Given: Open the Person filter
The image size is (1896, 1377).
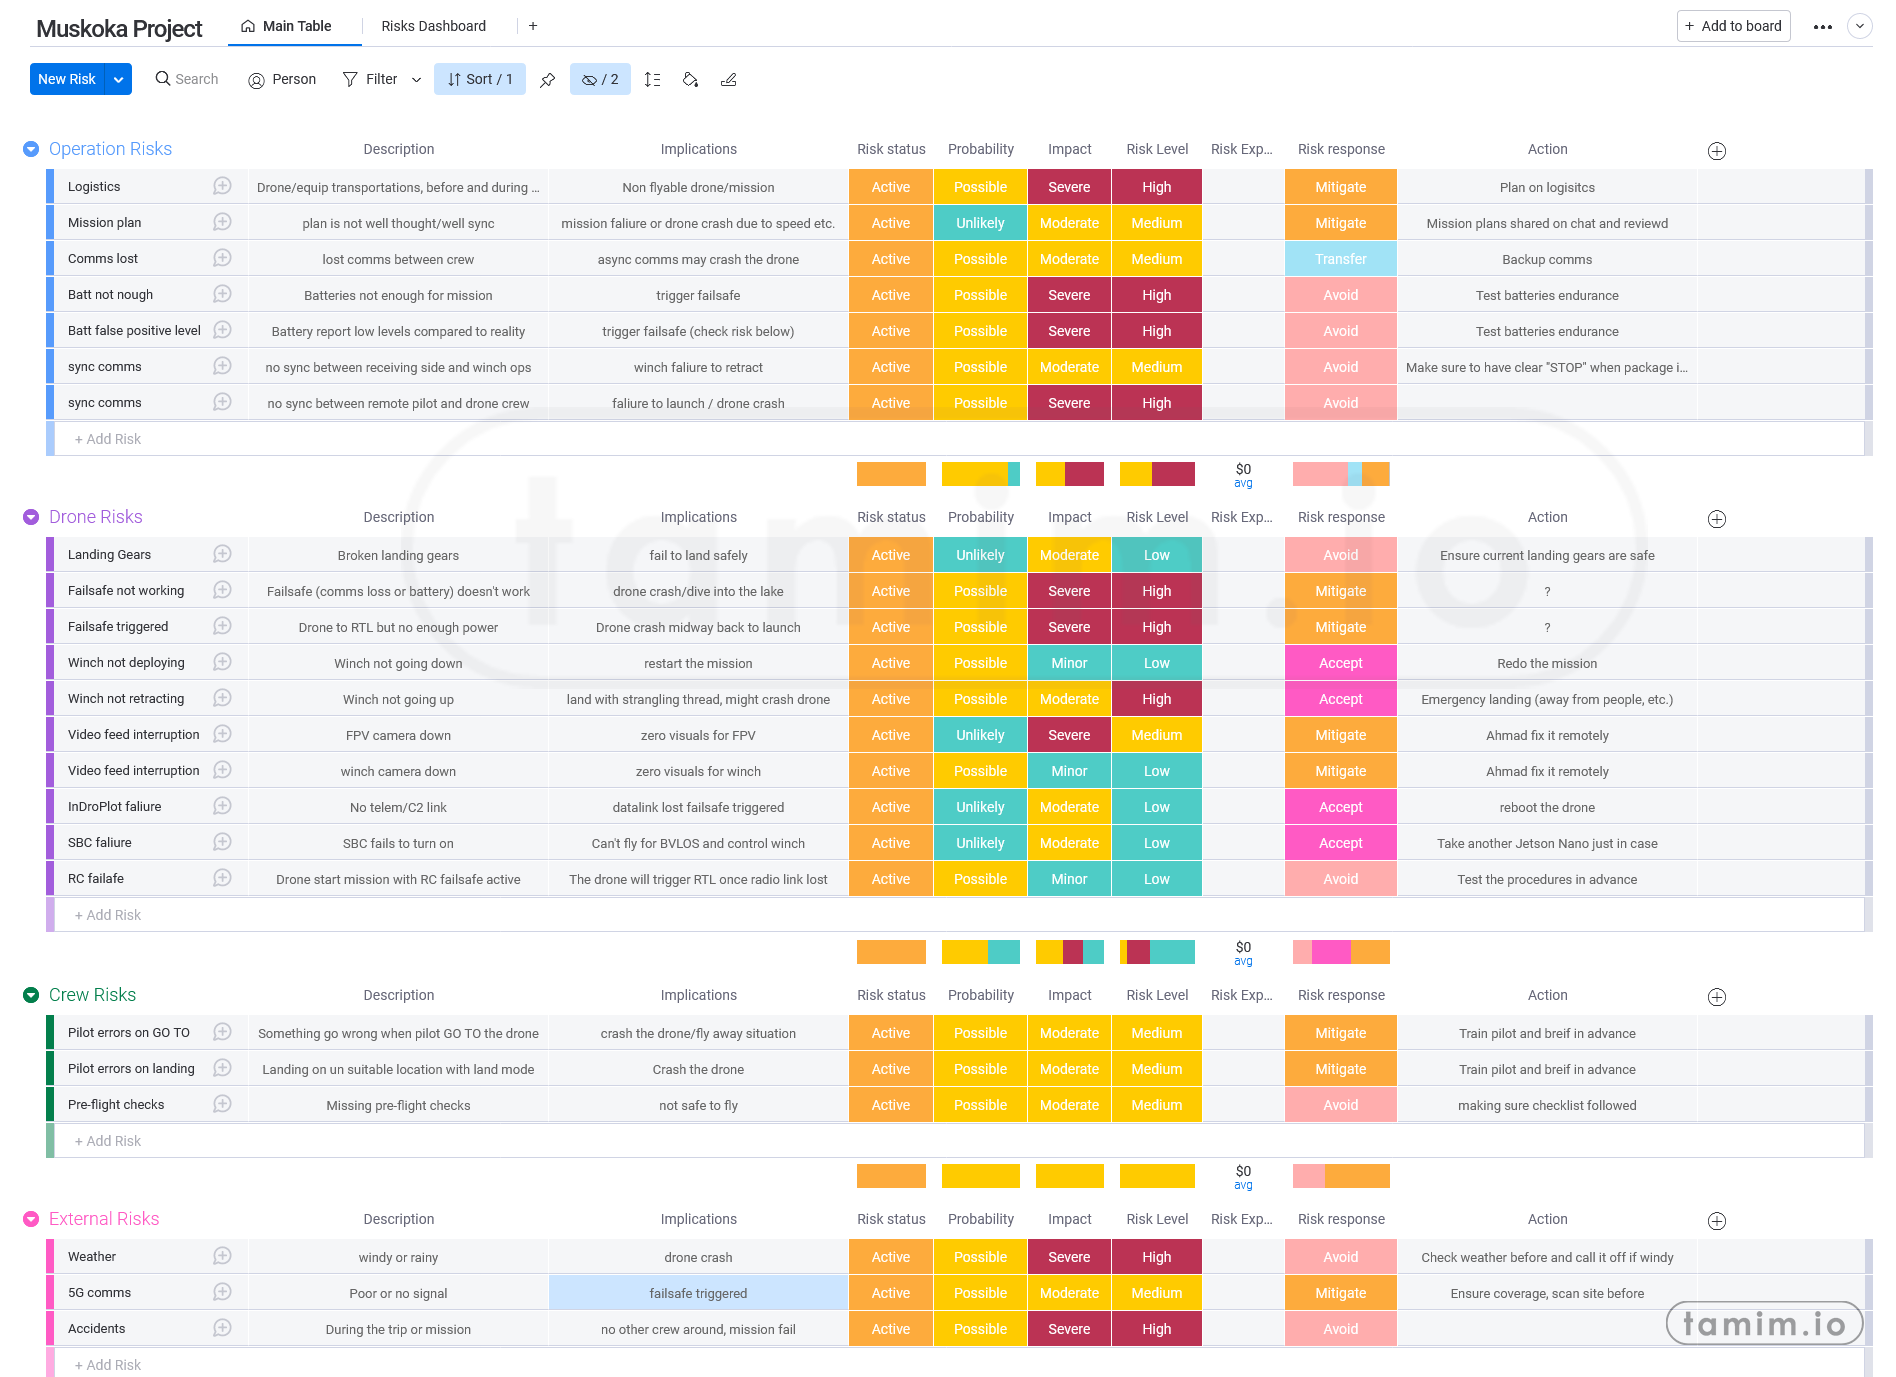Looking at the screenshot, I should click(282, 80).
